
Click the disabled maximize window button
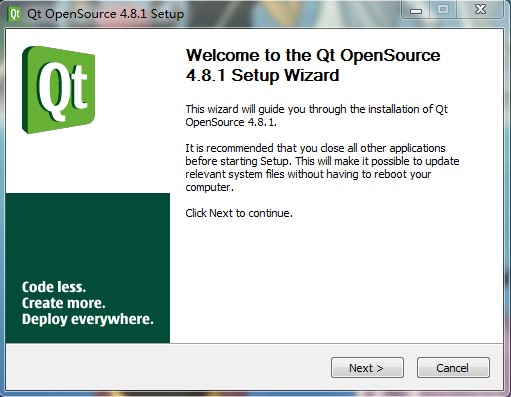(443, 10)
